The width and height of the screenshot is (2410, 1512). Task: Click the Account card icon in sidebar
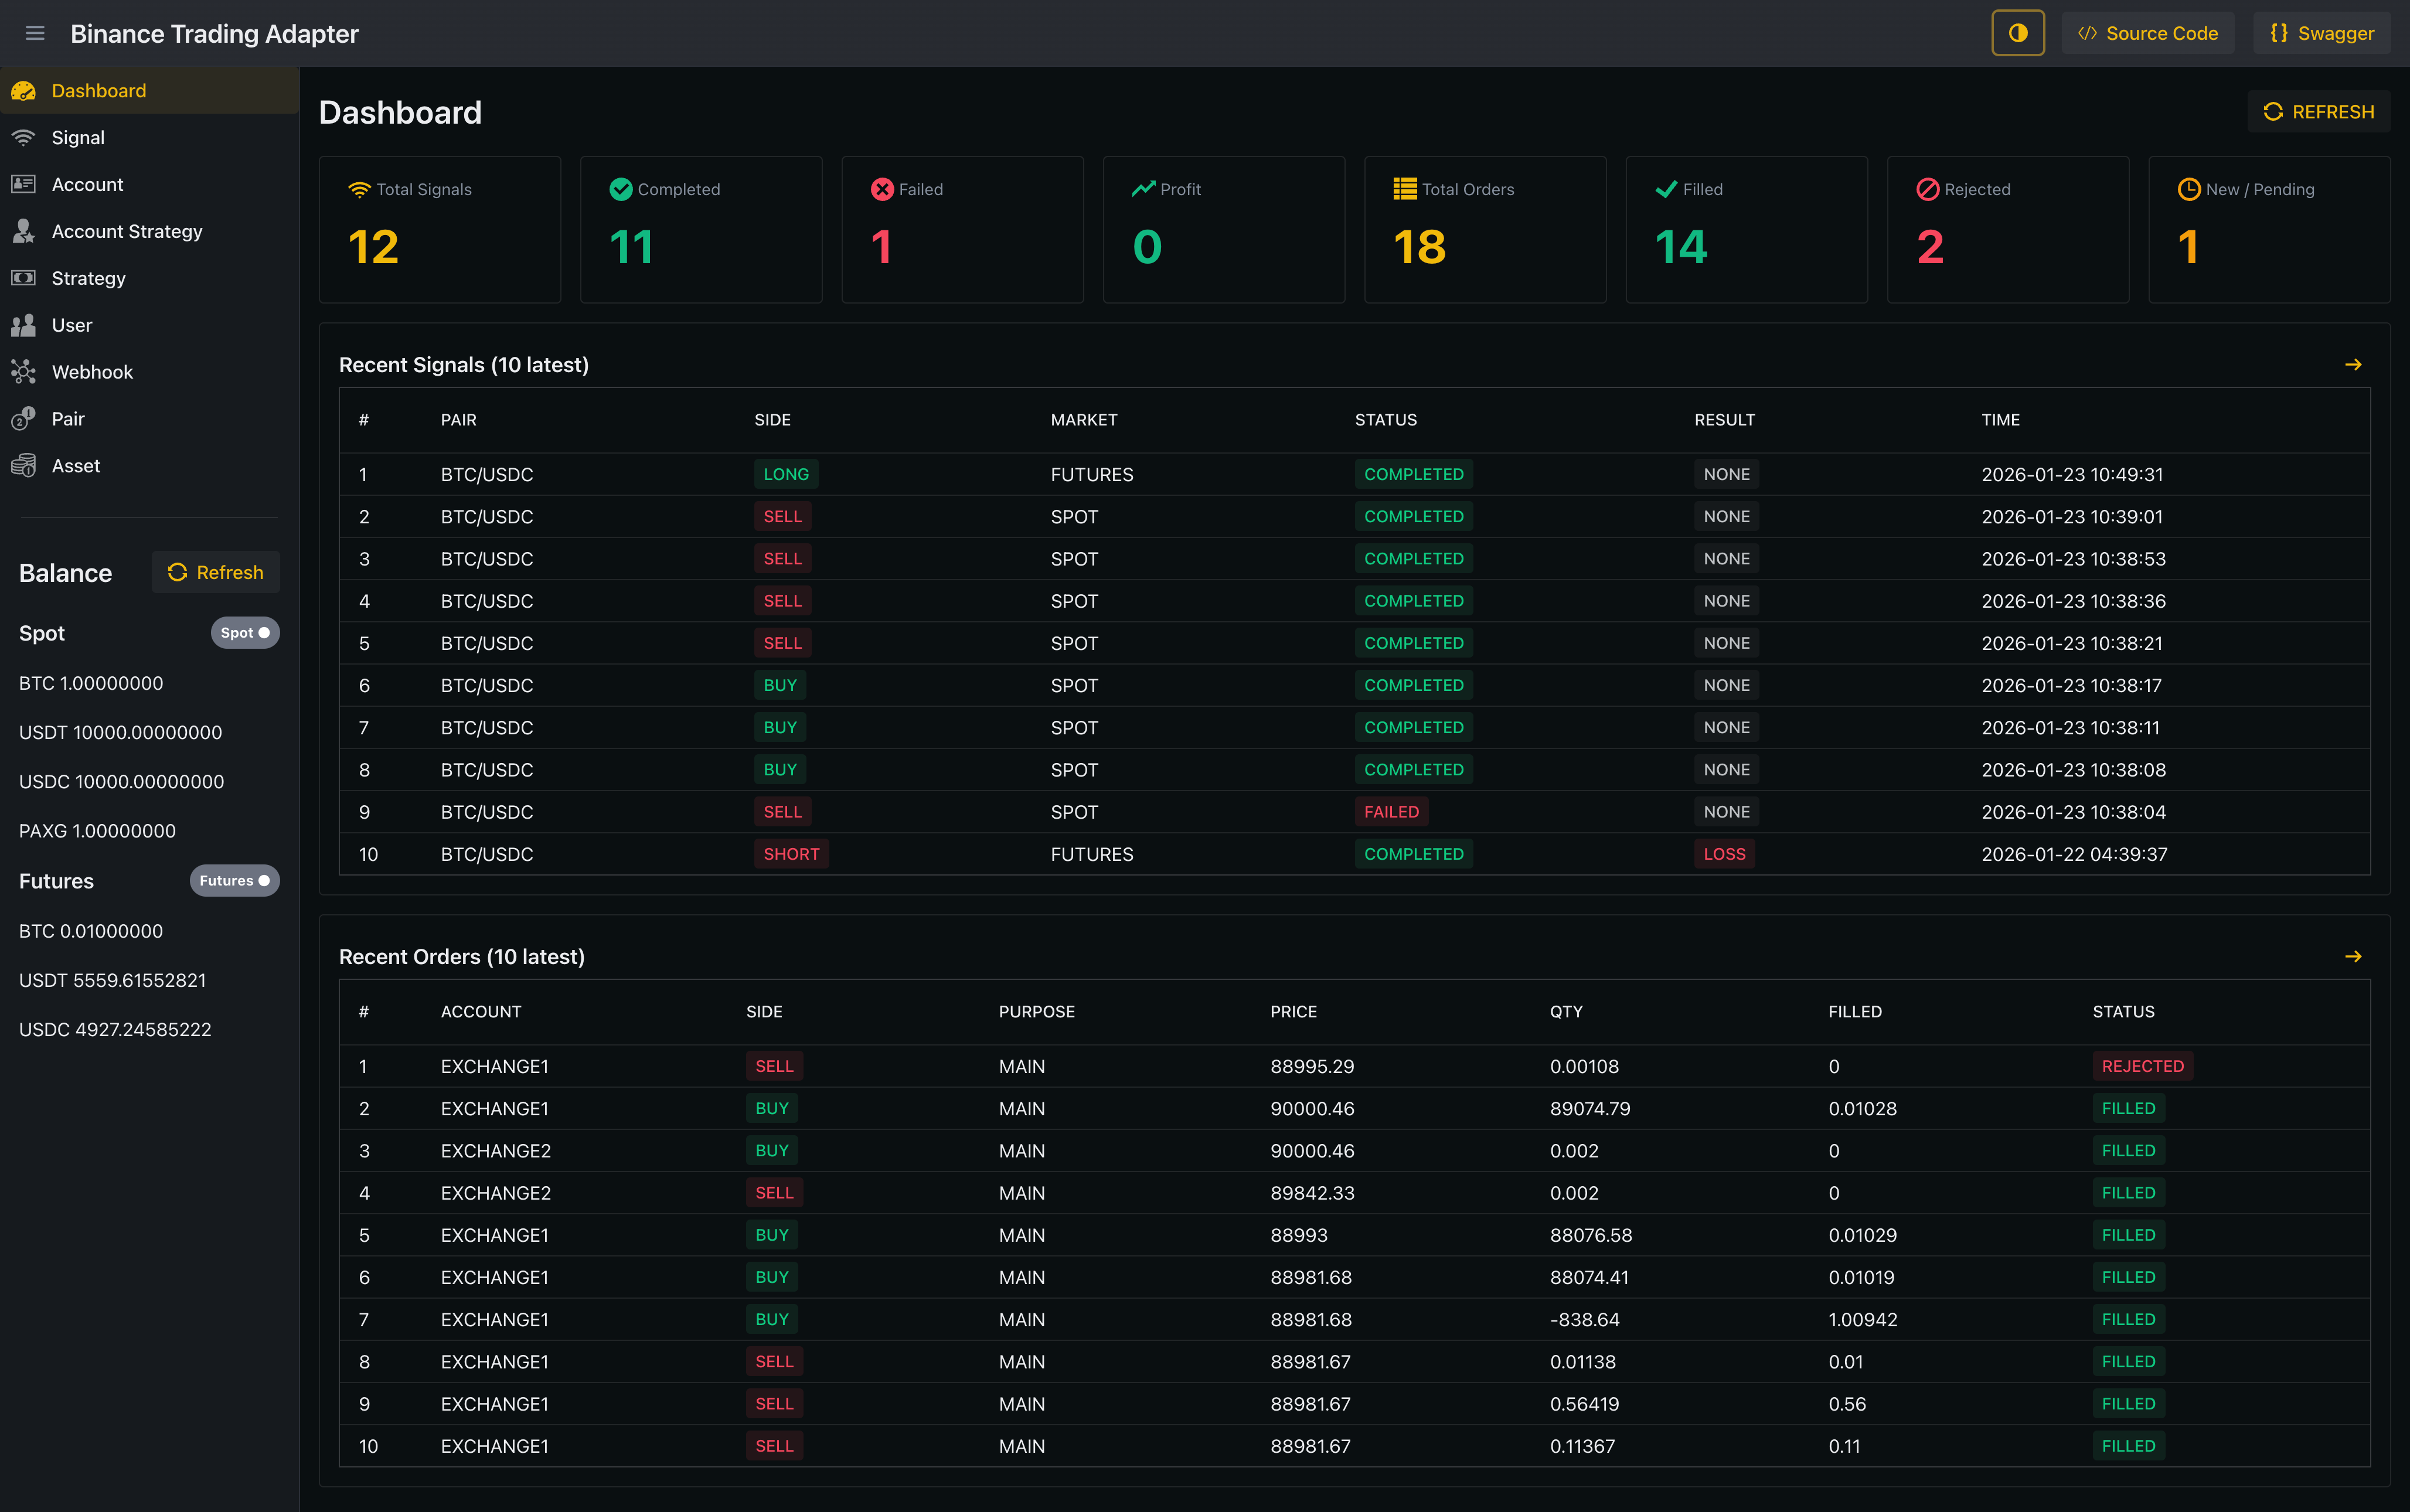coord(23,185)
